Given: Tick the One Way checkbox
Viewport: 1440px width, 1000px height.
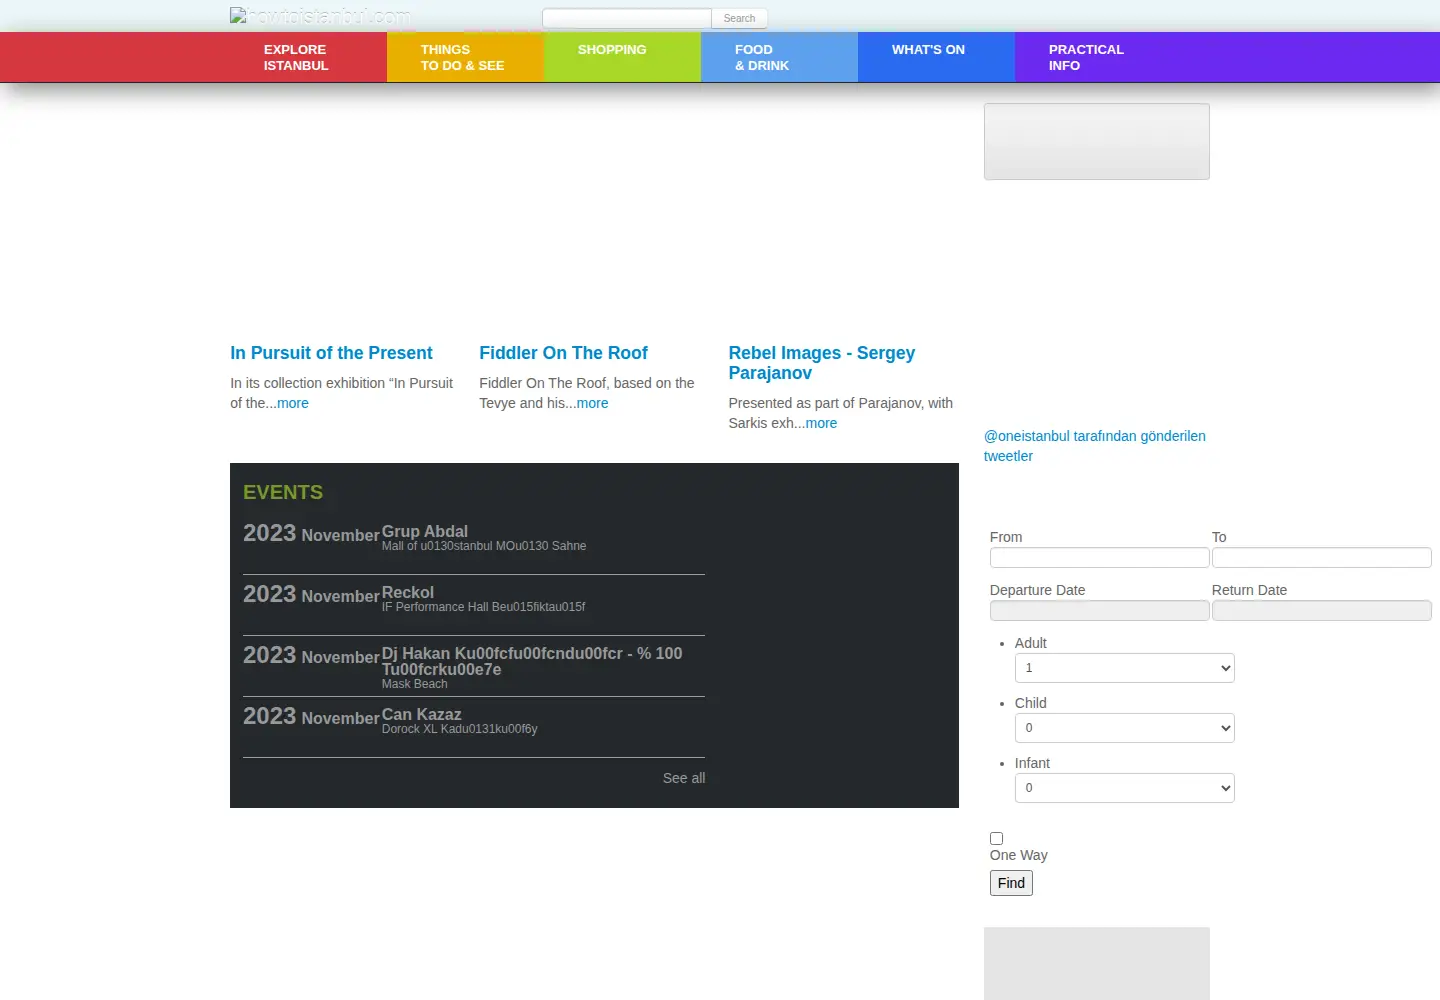Looking at the screenshot, I should 996,838.
